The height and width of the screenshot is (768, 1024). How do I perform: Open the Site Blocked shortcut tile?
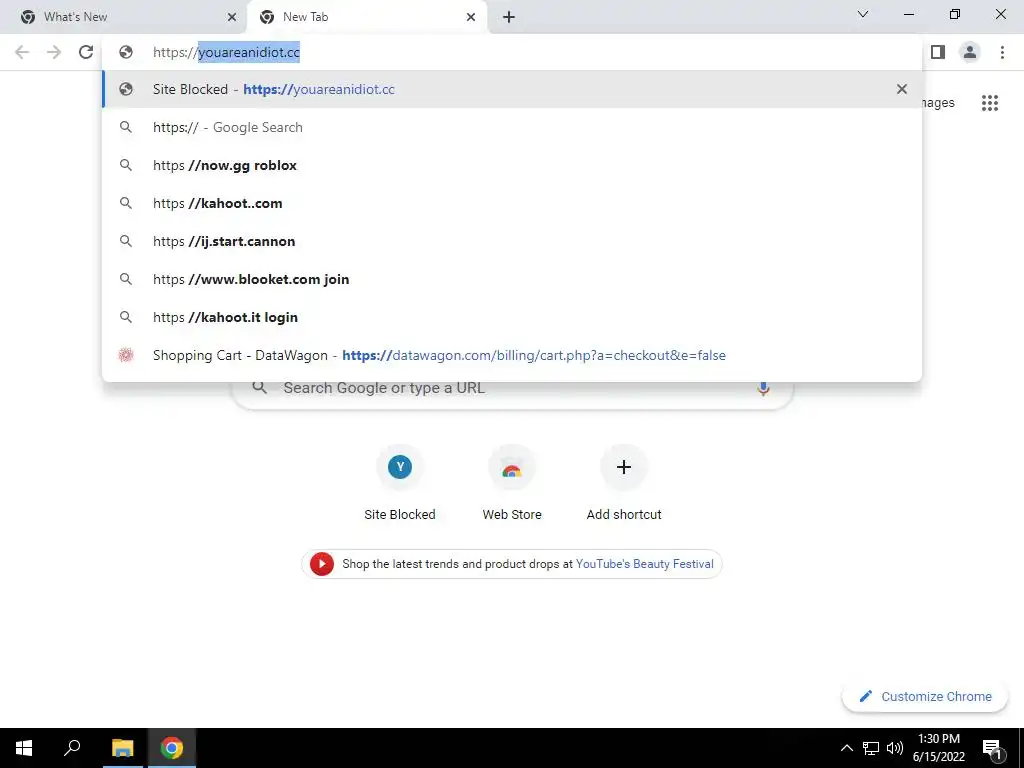(400, 483)
